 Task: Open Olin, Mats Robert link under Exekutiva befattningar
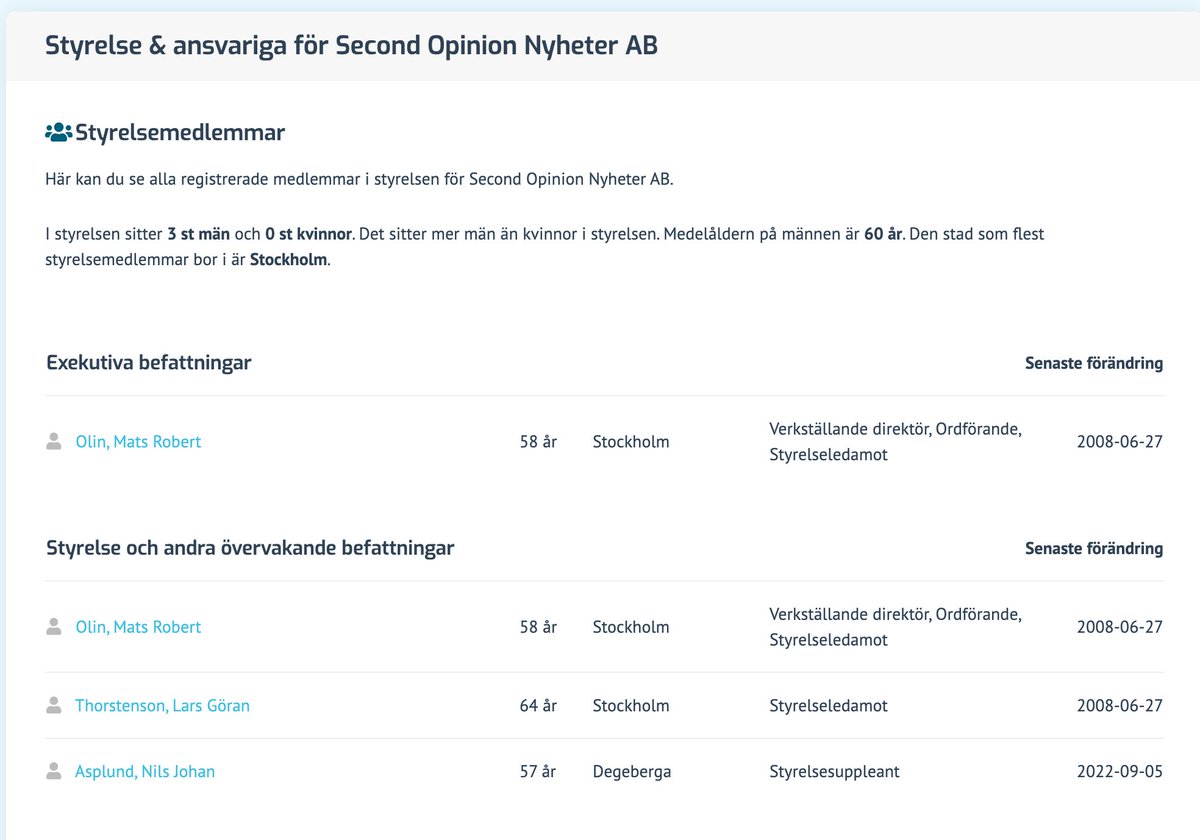(138, 441)
